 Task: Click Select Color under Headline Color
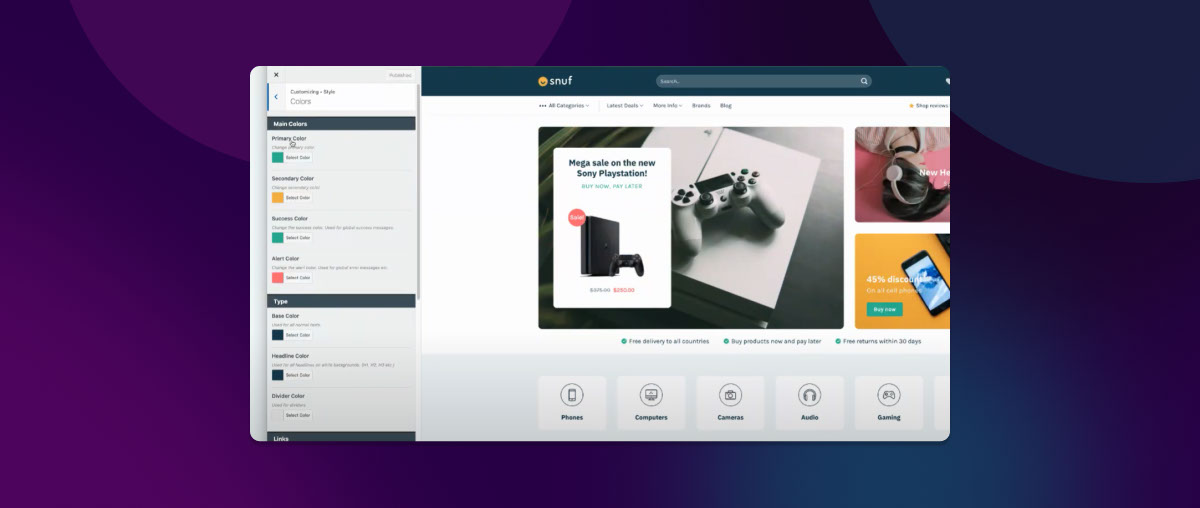(298, 375)
